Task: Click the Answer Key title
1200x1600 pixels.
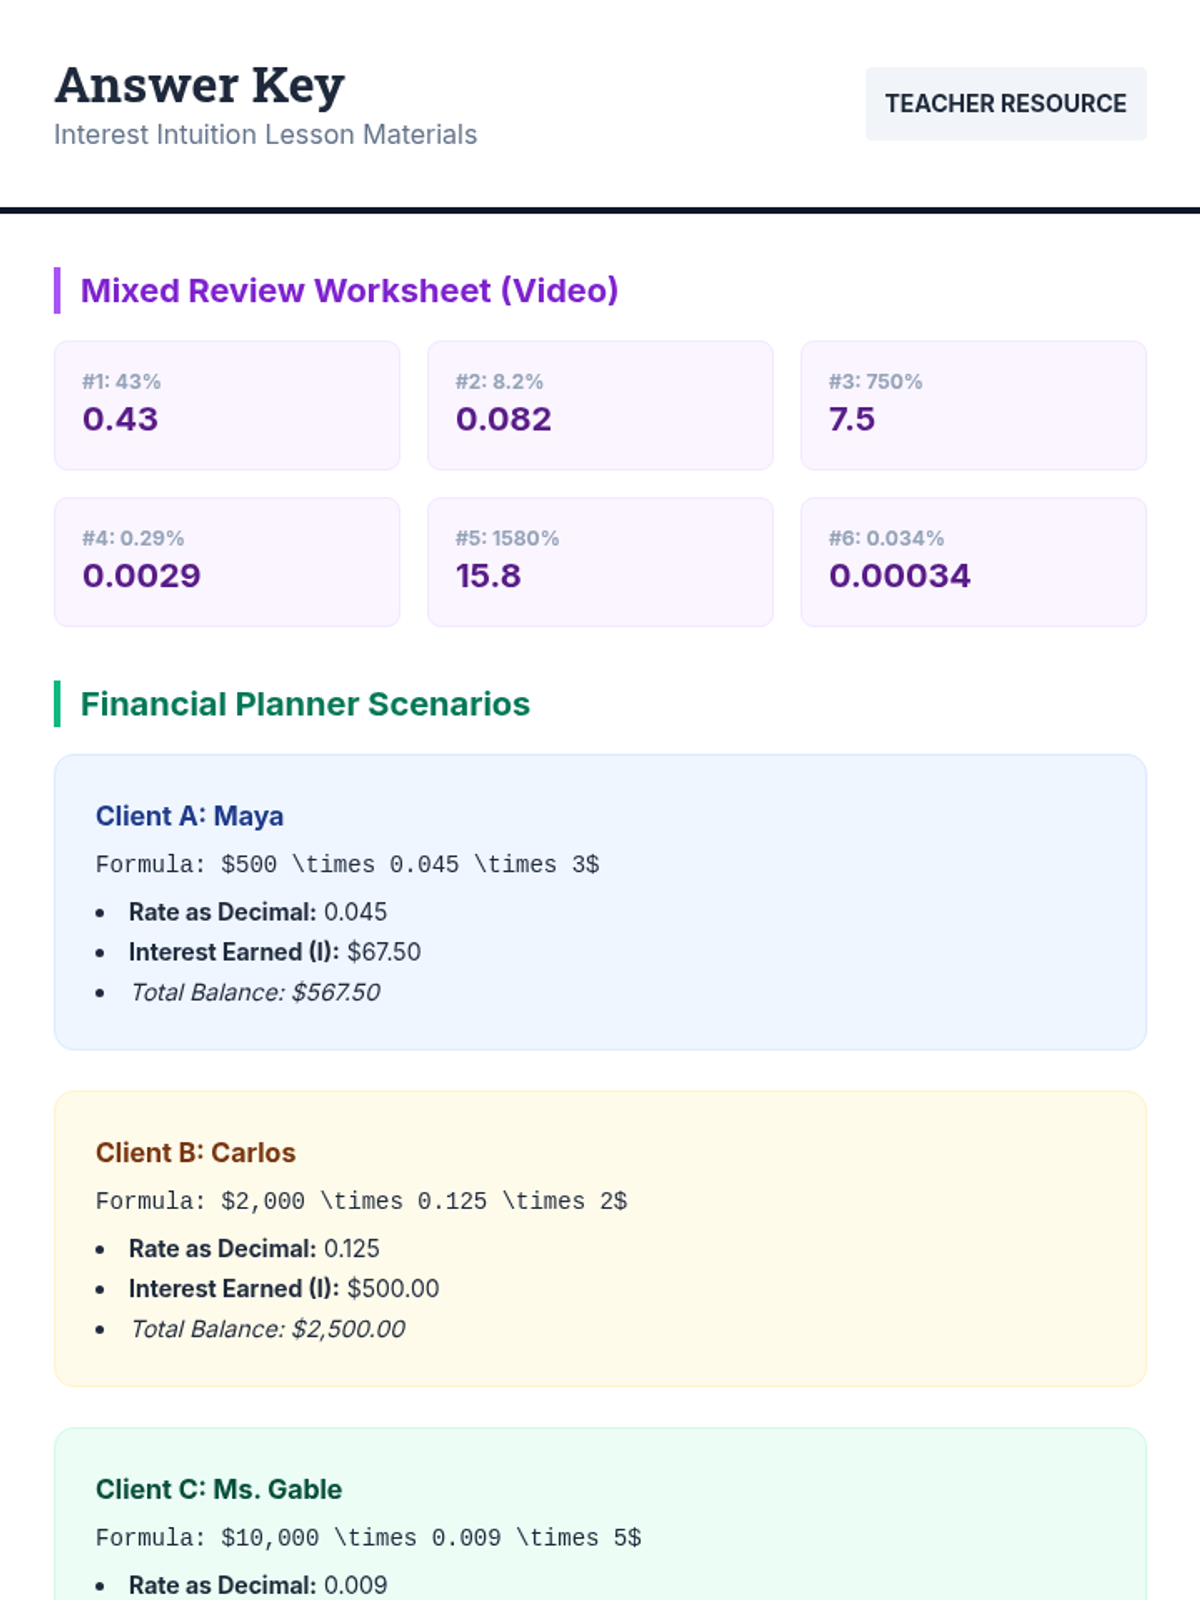Action: [x=200, y=86]
